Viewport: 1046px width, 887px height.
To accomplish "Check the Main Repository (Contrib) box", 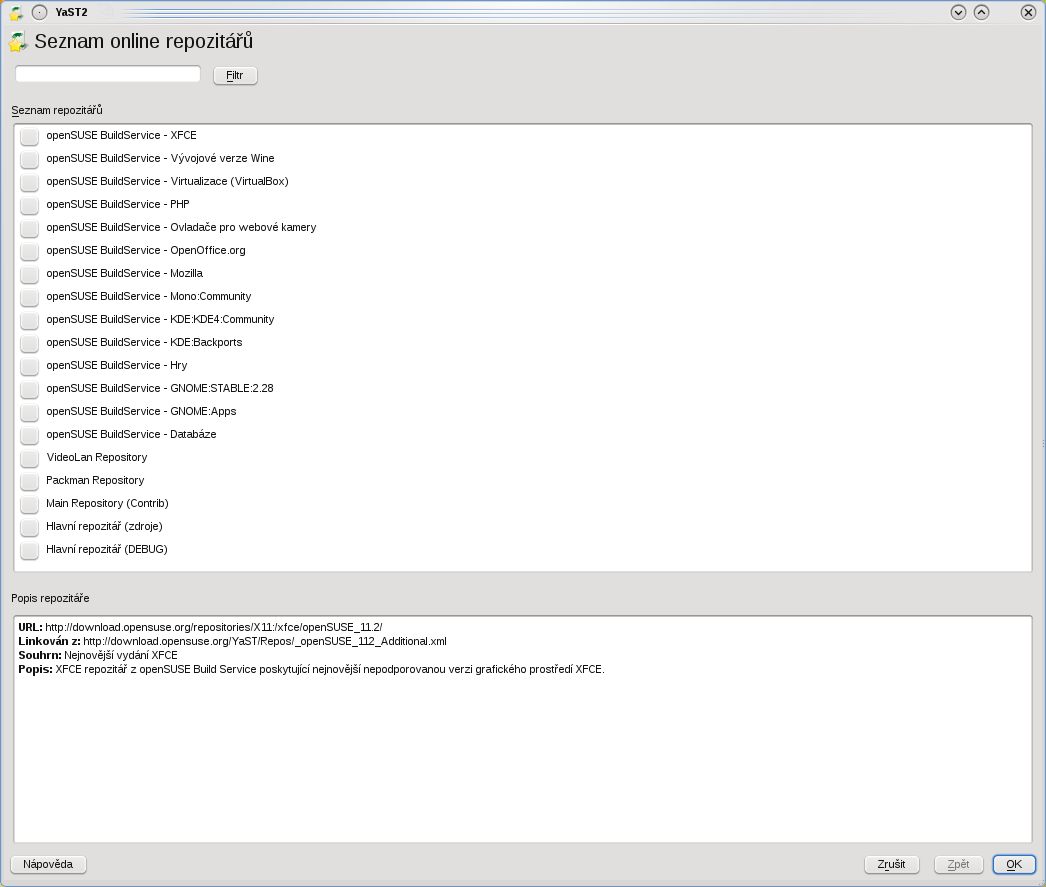I will (29, 504).
